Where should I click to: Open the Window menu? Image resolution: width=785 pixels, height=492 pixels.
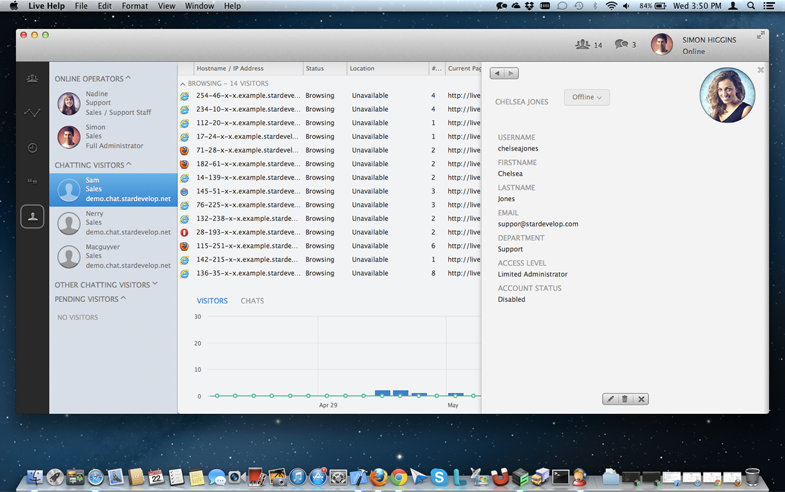(199, 6)
